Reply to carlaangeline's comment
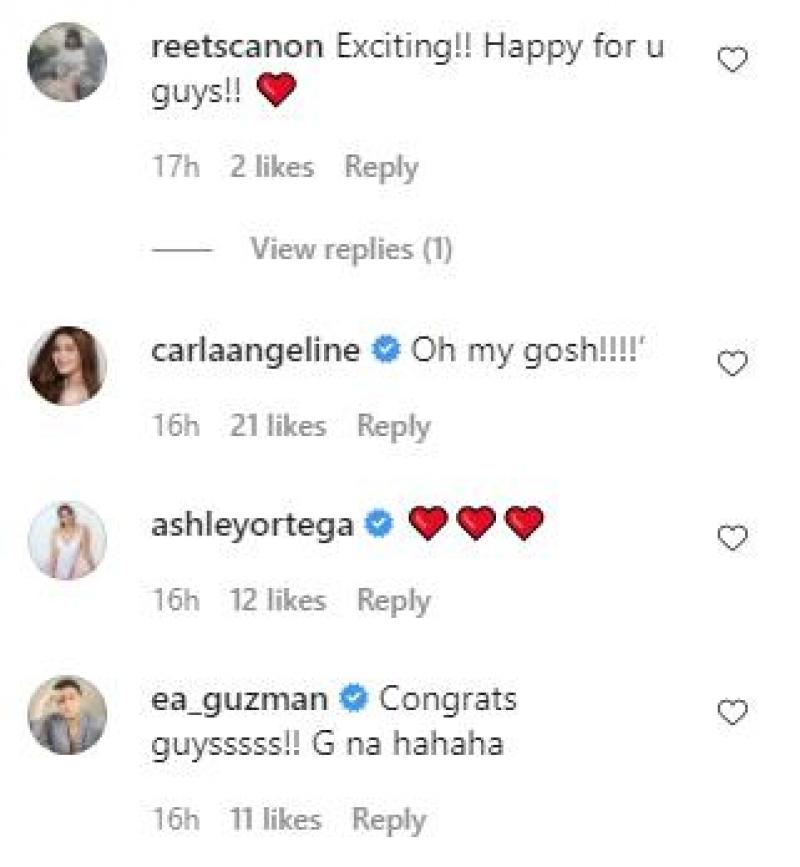The image size is (800, 867). tap(394, 426)
